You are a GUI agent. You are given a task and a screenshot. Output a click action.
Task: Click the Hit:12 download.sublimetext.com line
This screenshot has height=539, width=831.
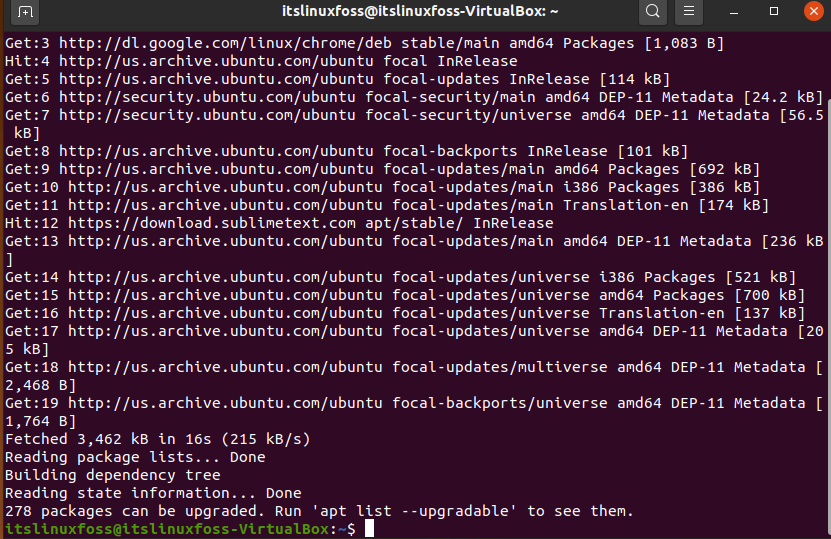(x=279, y=224)
